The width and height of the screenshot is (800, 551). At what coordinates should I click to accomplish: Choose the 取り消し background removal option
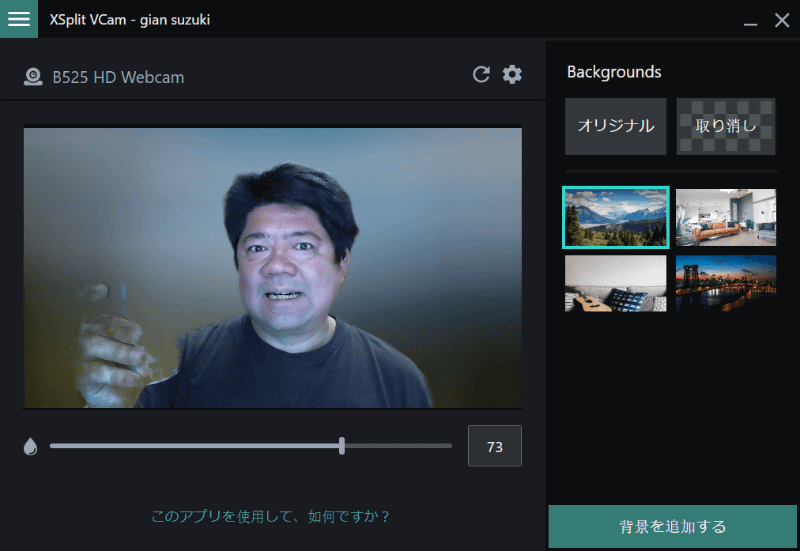click(726, 126)
